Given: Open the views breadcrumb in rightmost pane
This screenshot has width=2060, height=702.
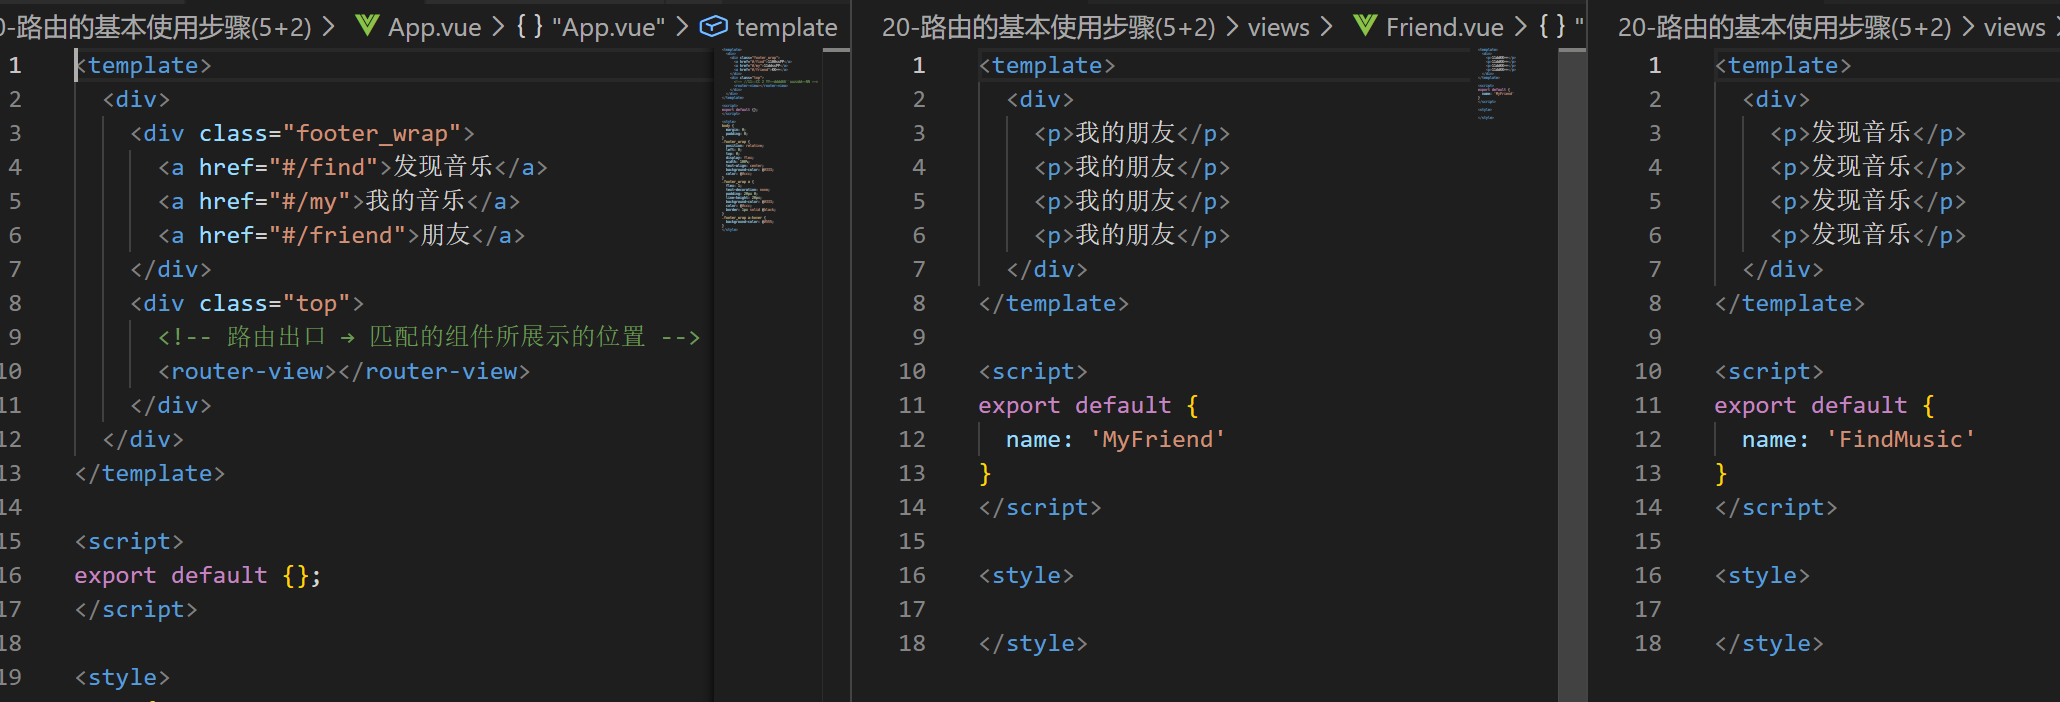Looking at the screenshot, I should tap(2014, 27).
